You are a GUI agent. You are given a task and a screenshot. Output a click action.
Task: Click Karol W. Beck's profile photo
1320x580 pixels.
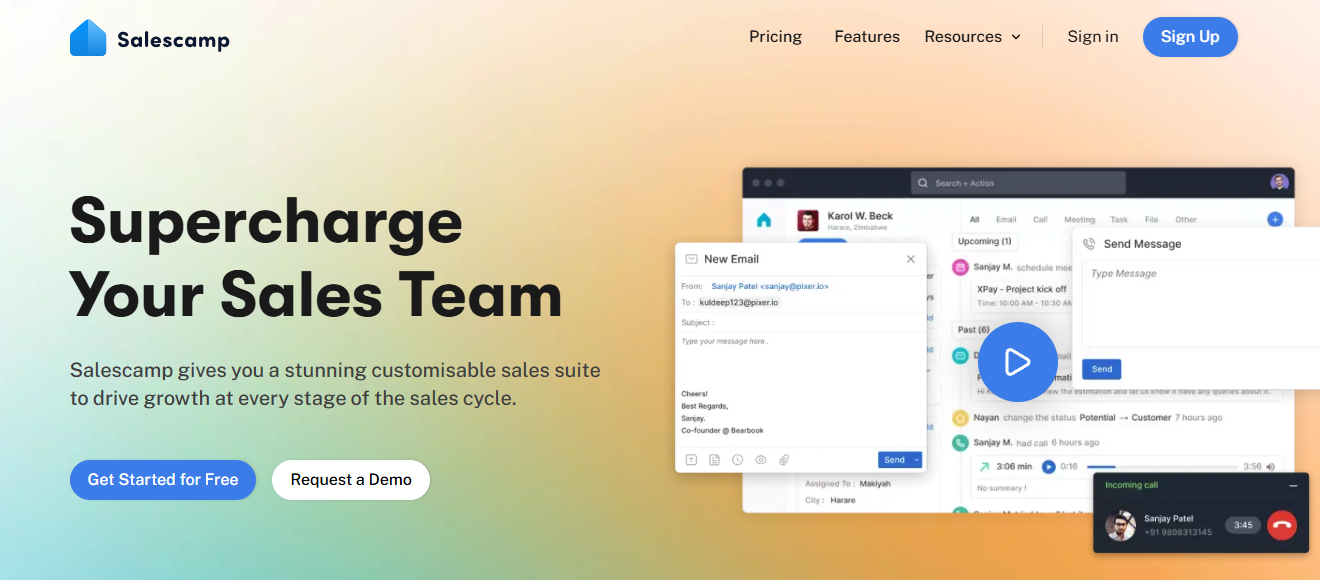808,221
